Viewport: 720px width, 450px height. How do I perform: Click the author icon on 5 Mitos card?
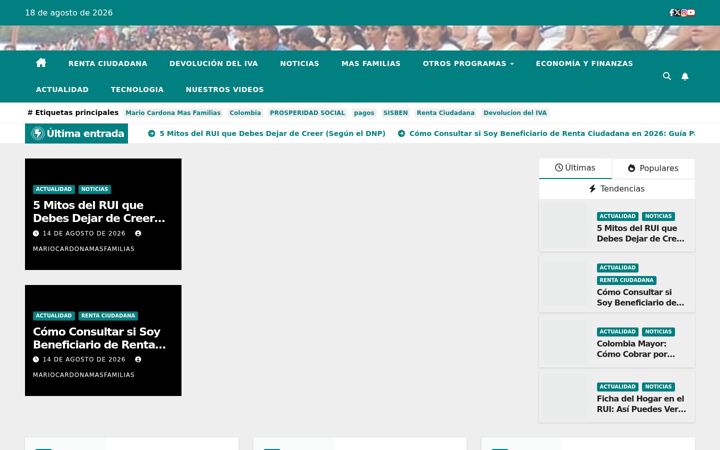pyautogui.click(x=138, y=233)
